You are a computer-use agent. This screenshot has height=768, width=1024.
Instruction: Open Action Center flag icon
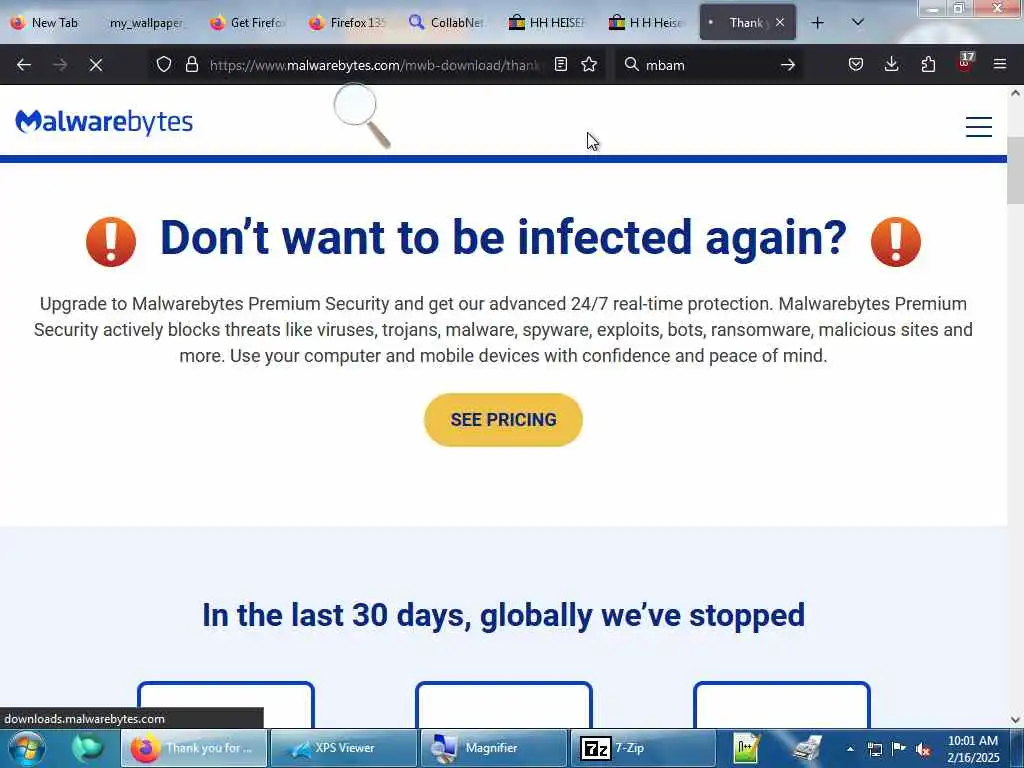899,749
